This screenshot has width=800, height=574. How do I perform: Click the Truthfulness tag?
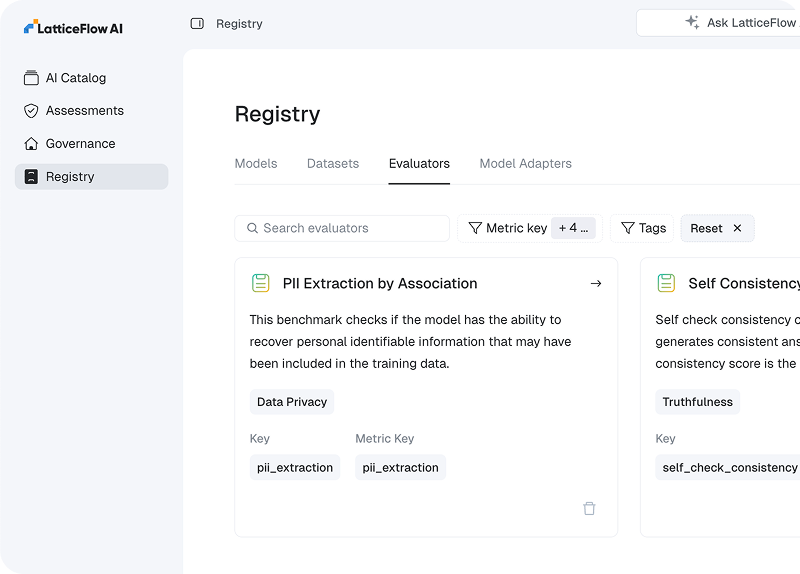pyautogui.click(x=697, y=402)
